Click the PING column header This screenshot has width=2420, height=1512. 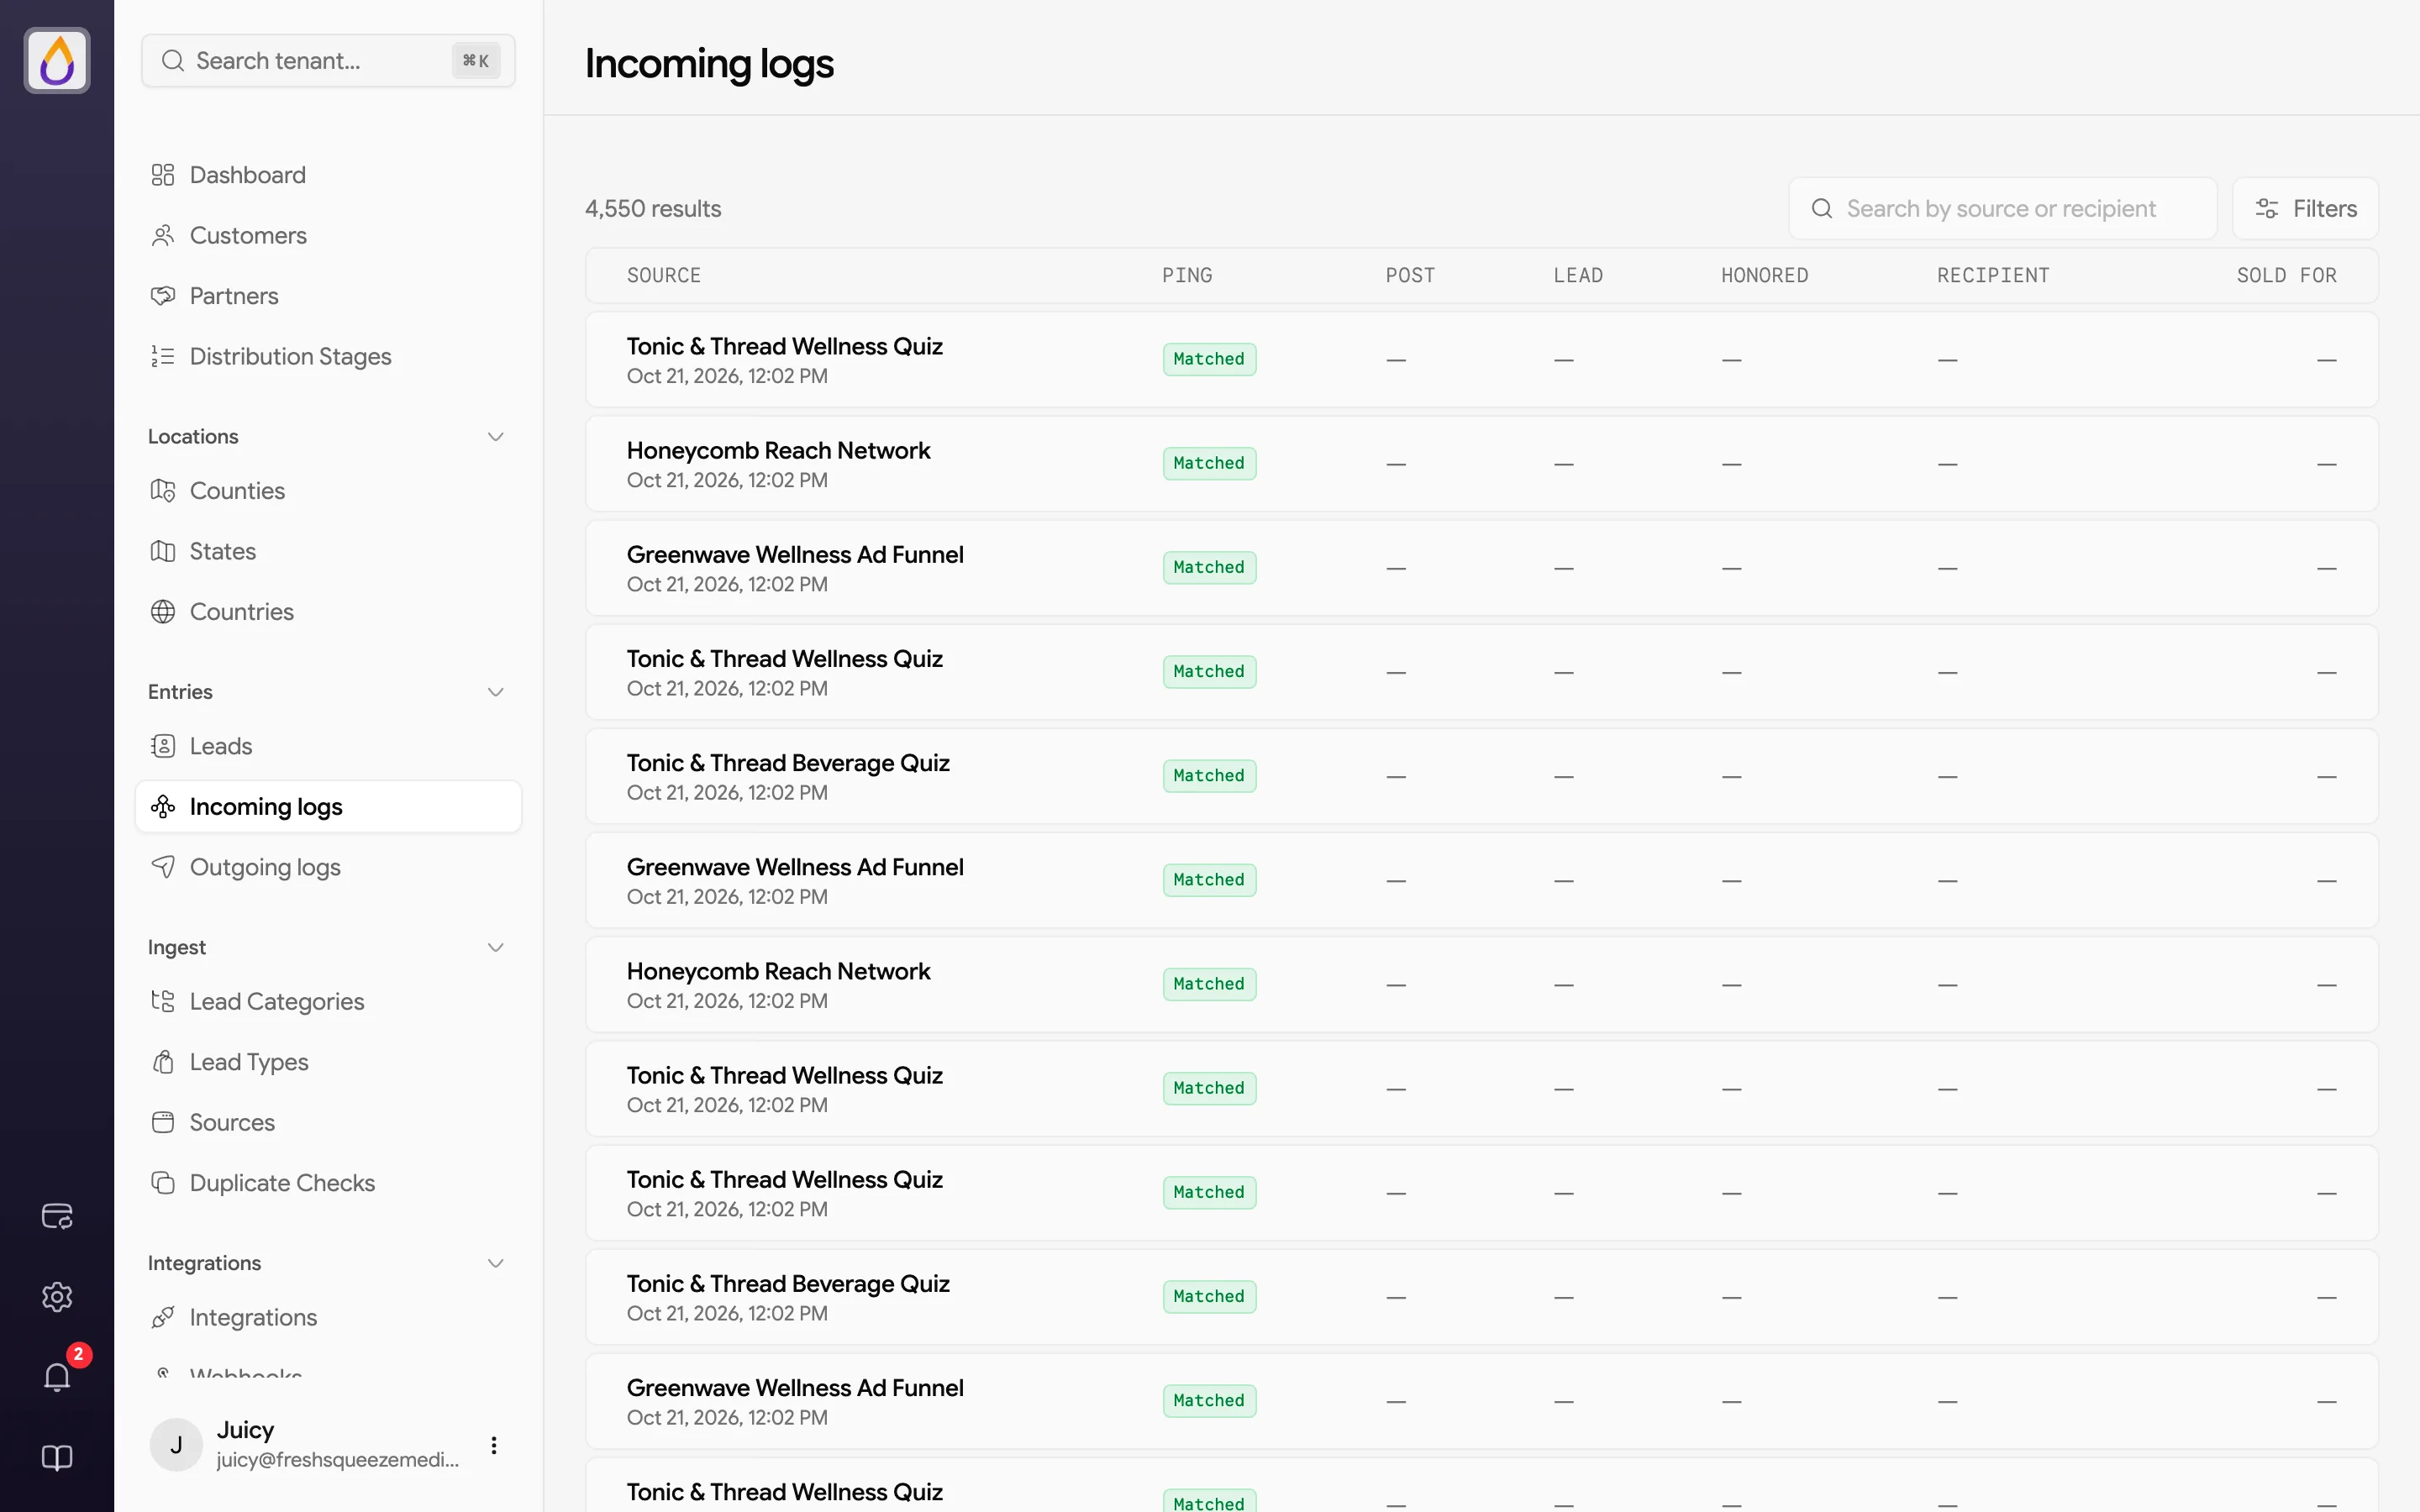1187,275
